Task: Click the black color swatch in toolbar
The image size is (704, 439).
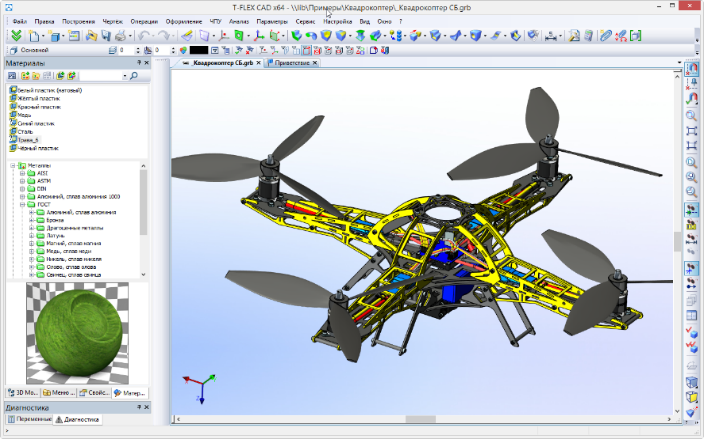Action: 199,50
